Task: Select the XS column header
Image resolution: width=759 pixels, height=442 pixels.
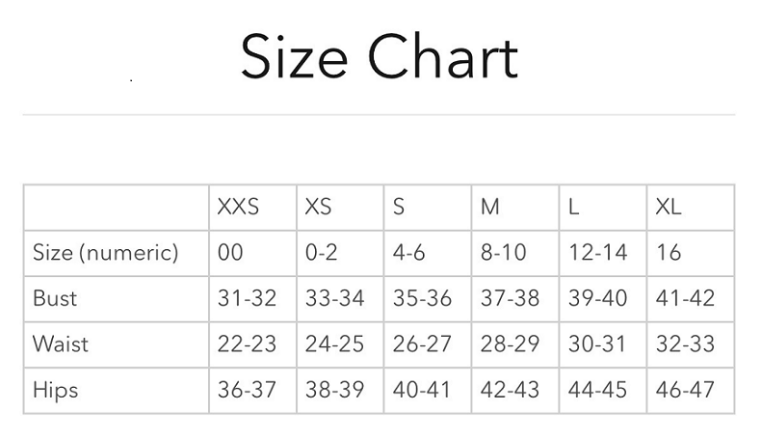Action: pyautogui.click(x=318, y=207)
